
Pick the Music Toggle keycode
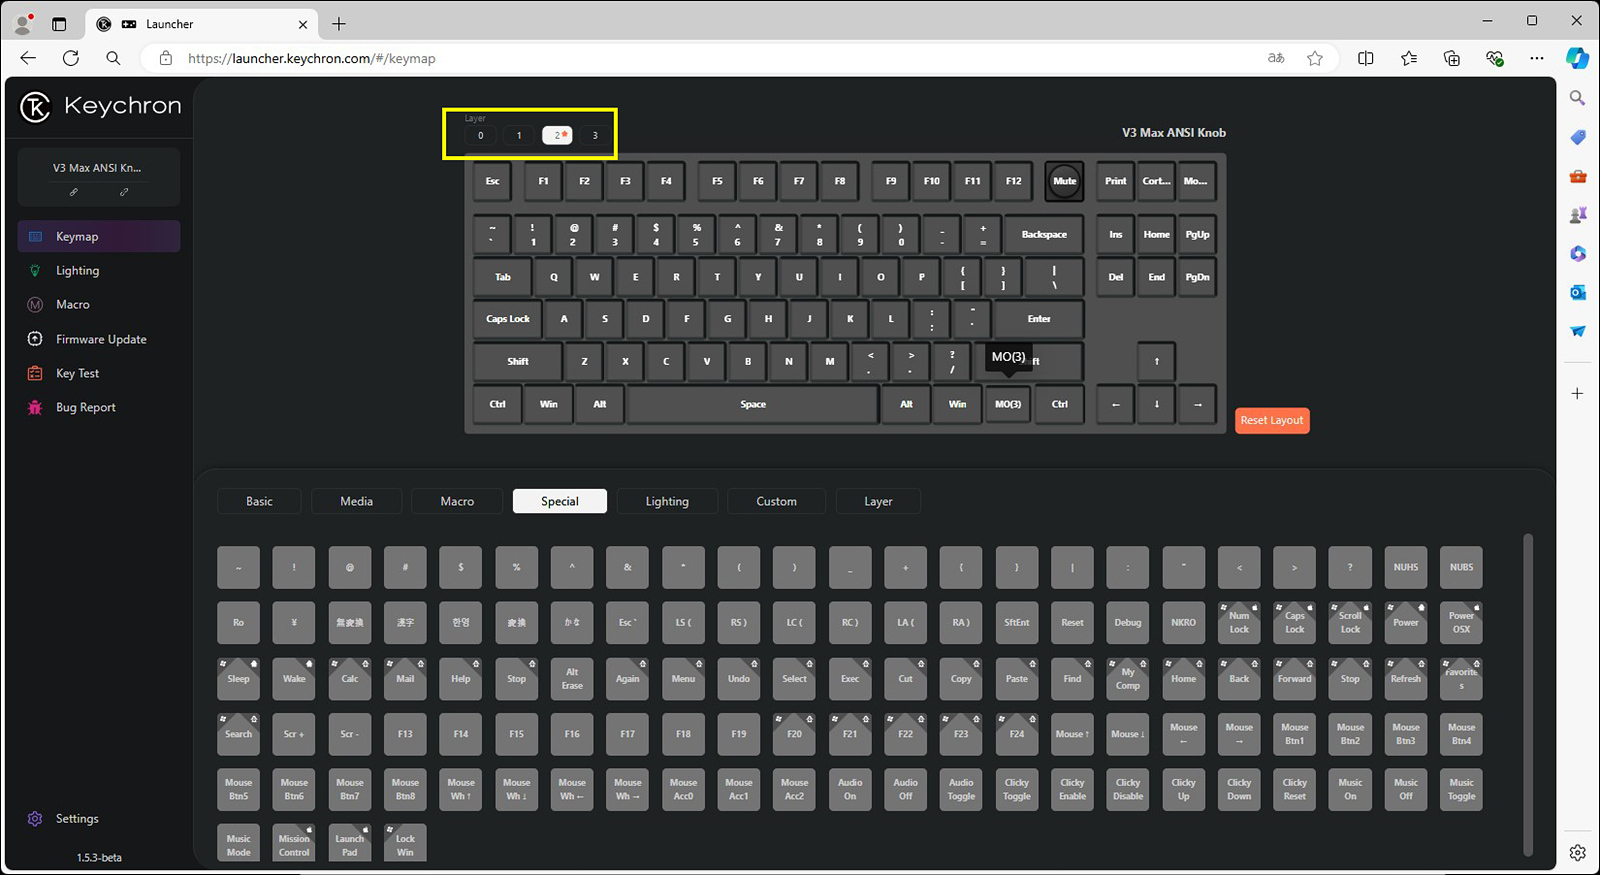[x=1461, y=789]
